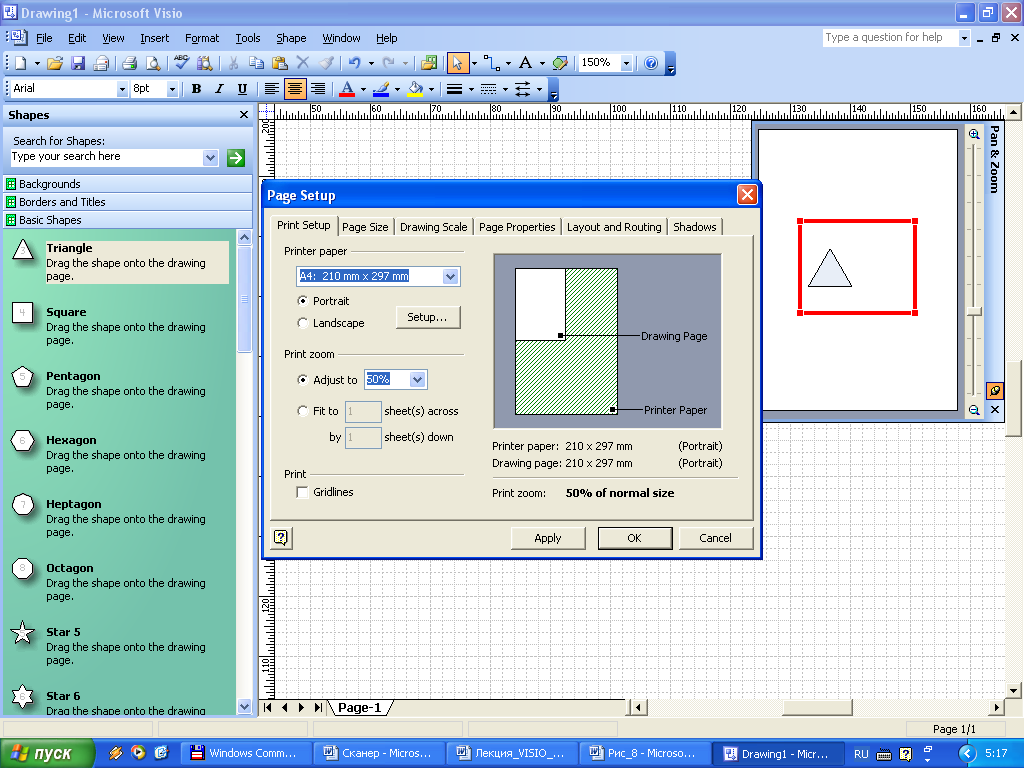Image resolution: width=1024 pixels, height=768 pixels.
Task: Open the Format menu
Action: point(202,38)
